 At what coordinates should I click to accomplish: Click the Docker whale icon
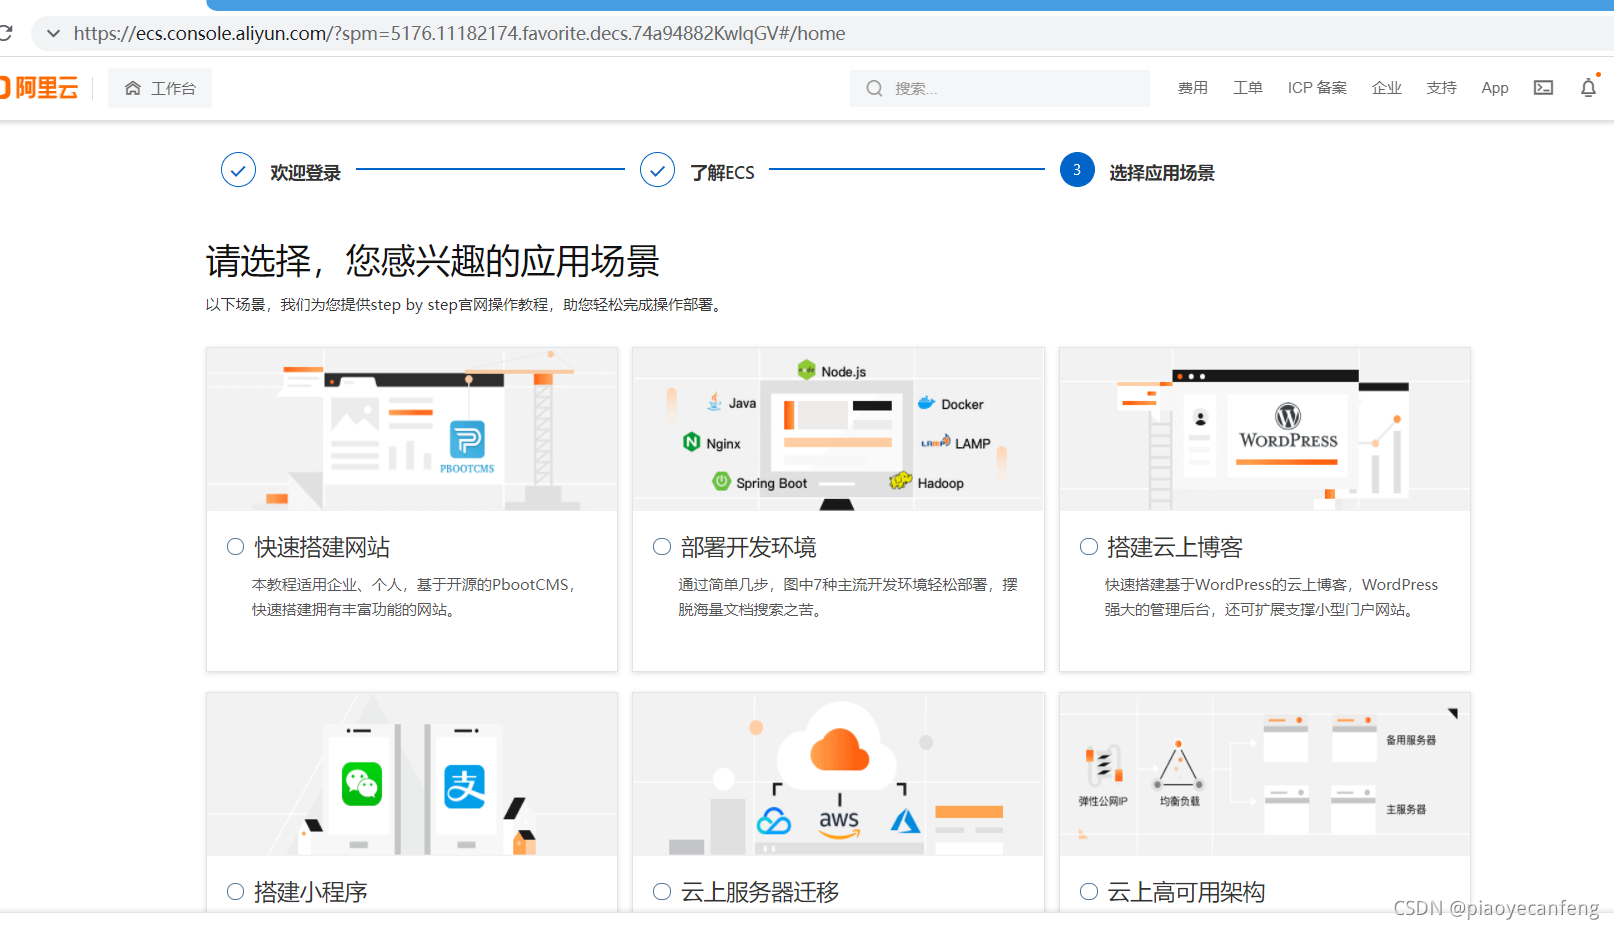click(x=926, y=403)
